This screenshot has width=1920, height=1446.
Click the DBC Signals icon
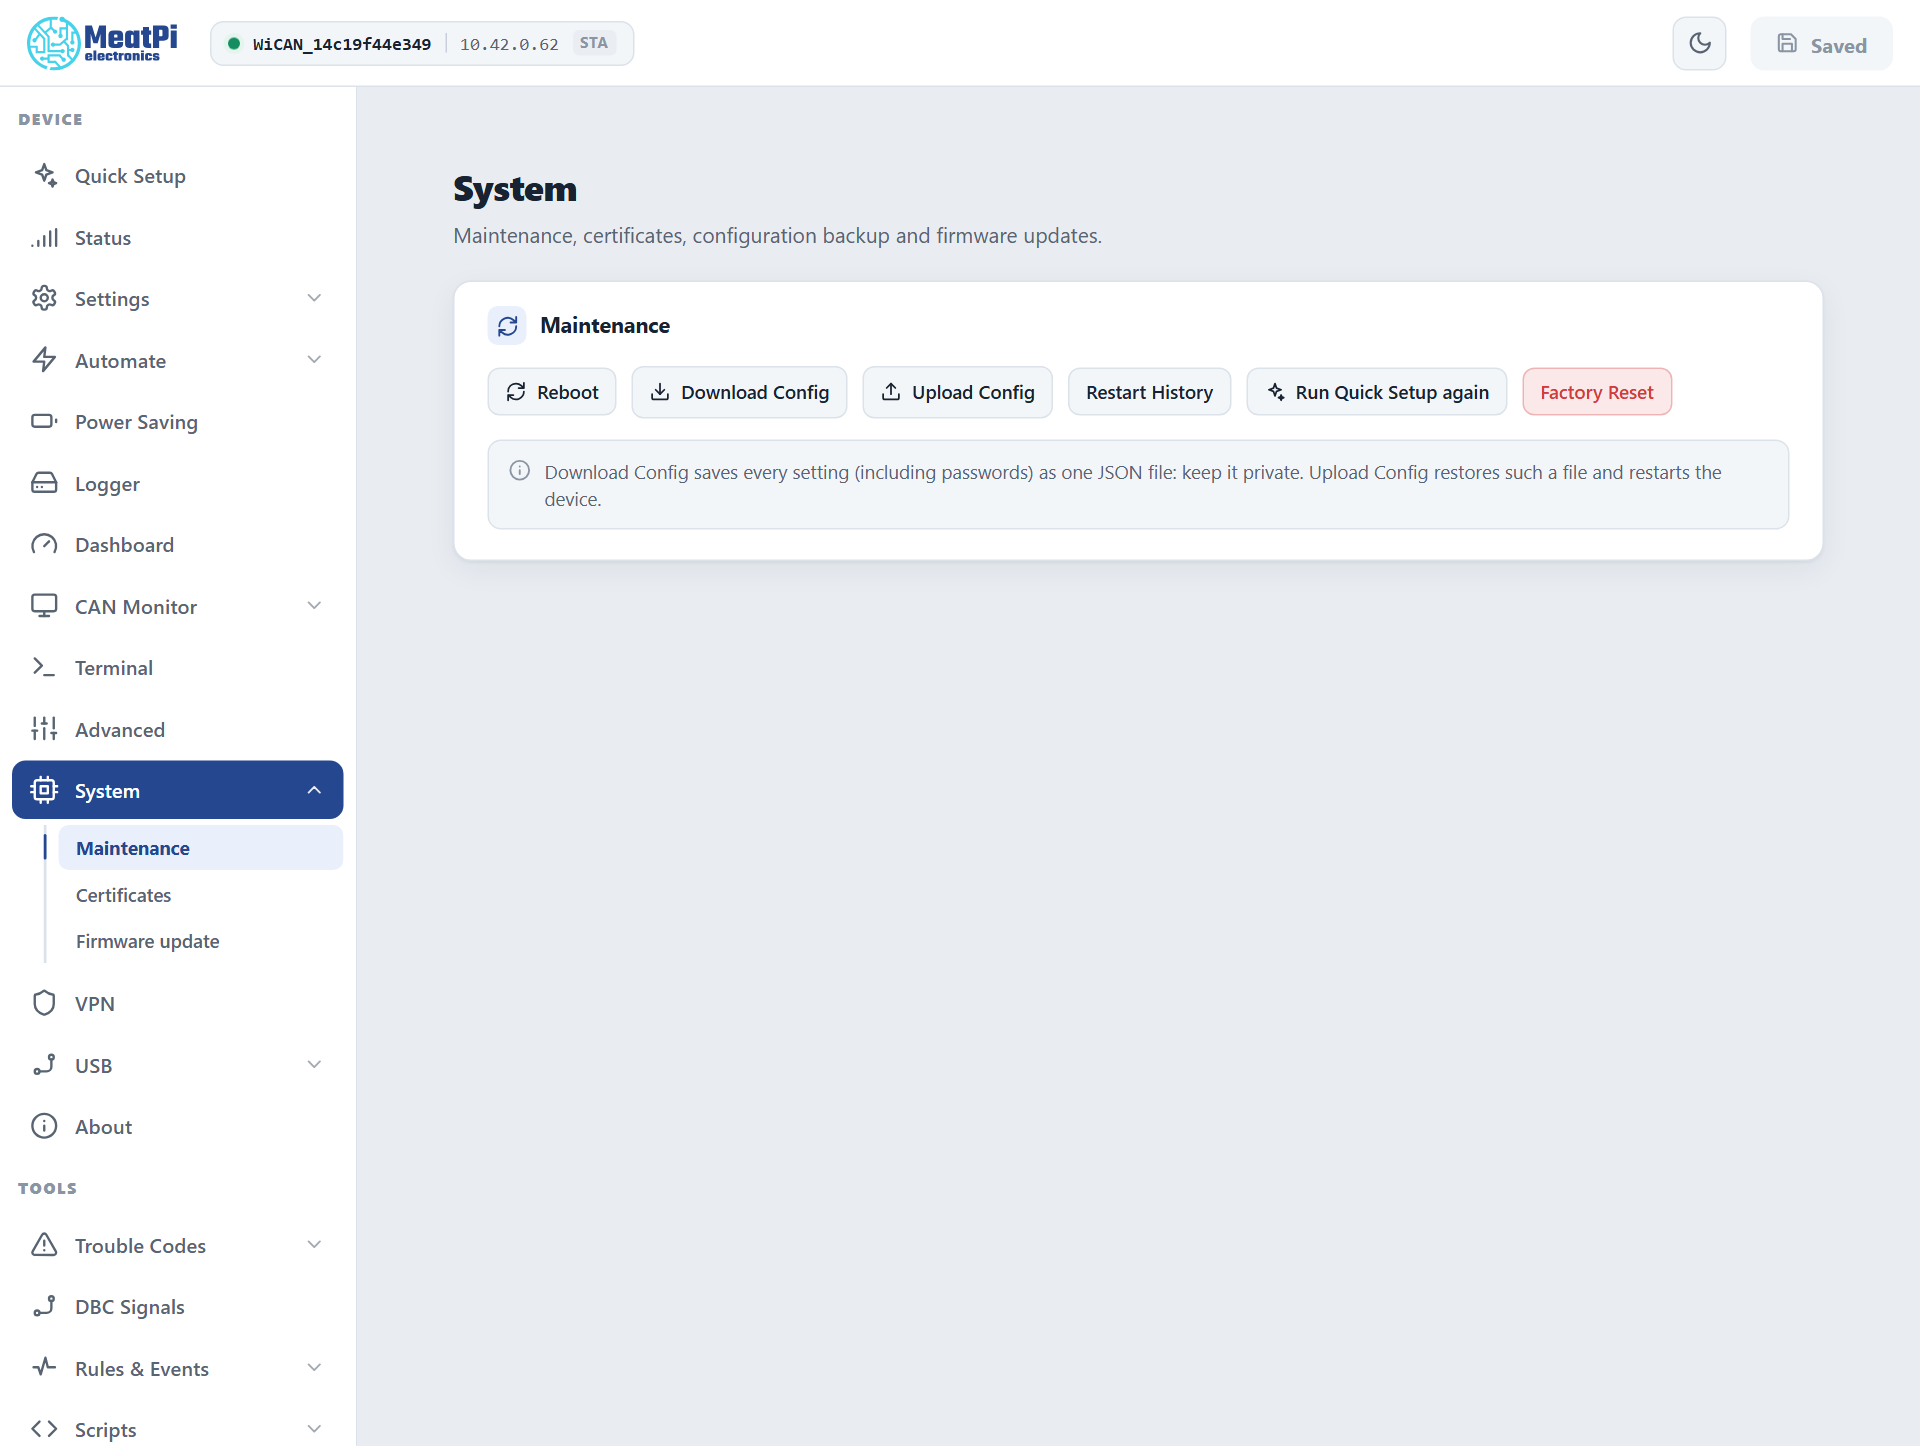45,1306
